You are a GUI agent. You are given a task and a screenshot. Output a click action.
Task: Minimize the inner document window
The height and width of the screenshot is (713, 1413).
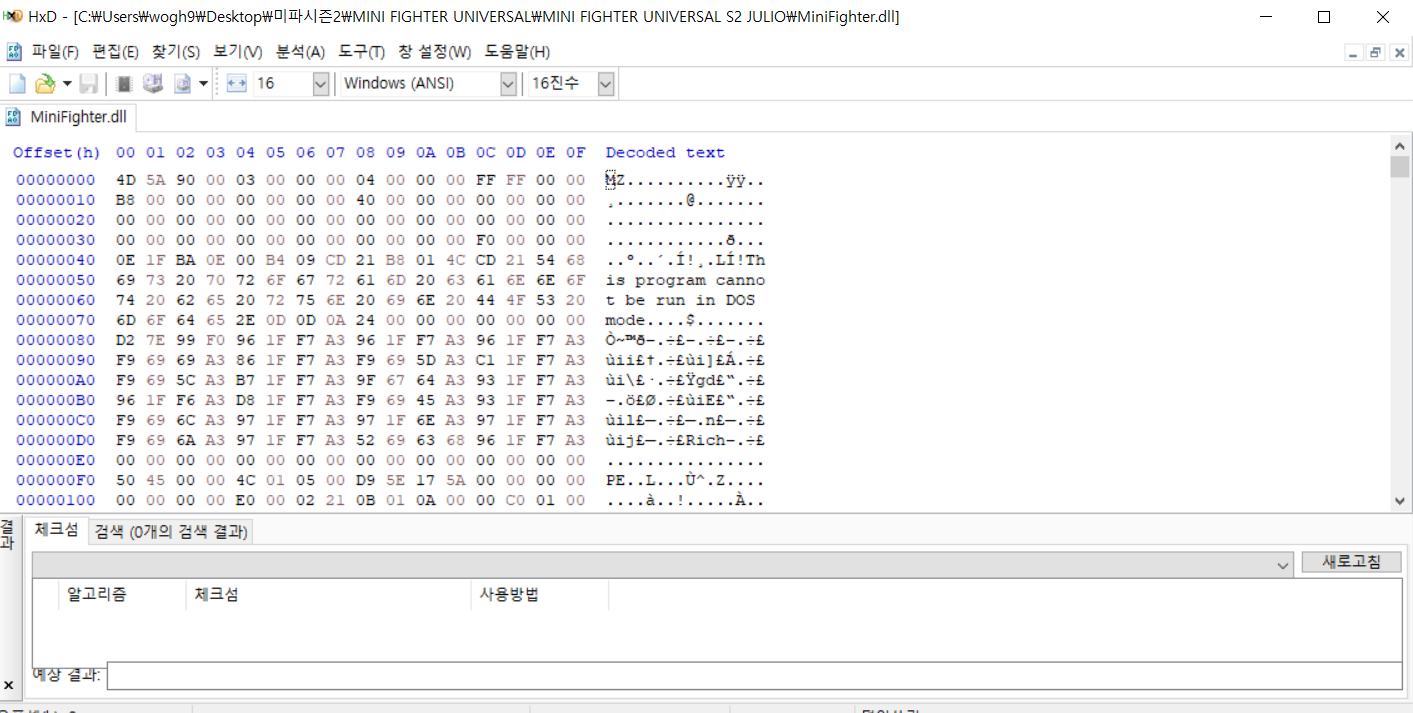(1353, 53)
